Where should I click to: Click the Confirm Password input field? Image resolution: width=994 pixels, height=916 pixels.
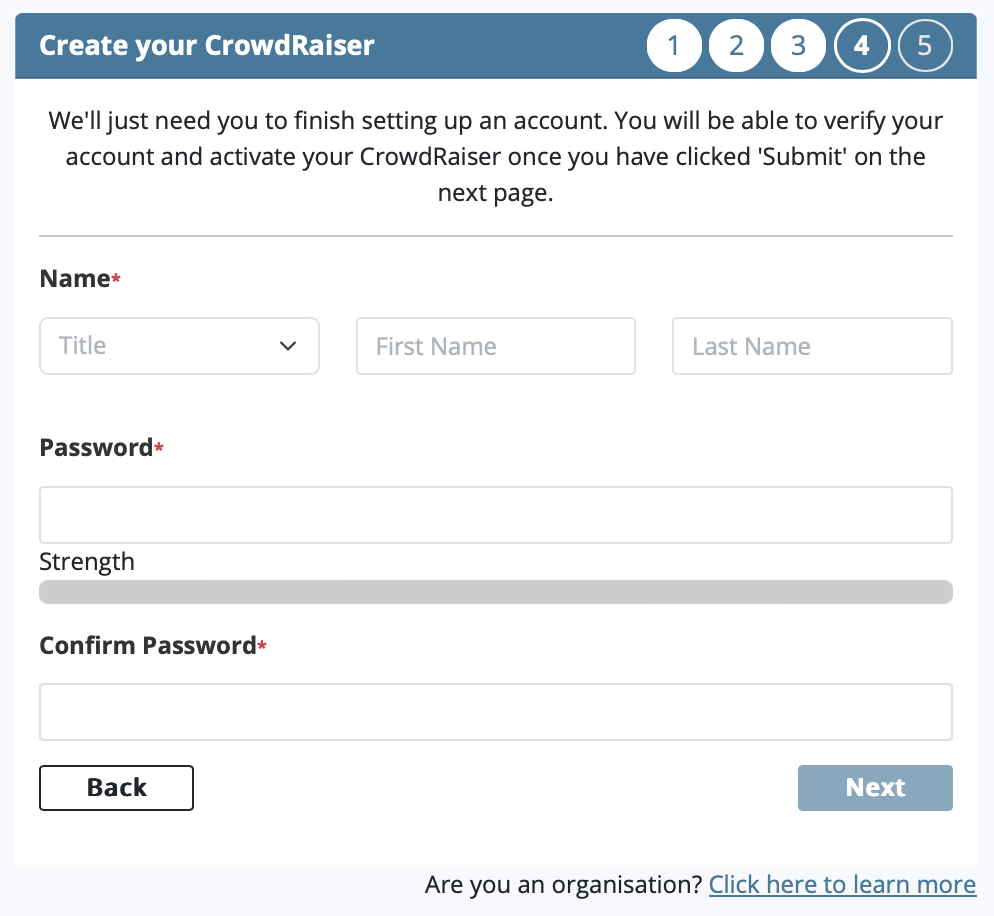coord(496,711)
